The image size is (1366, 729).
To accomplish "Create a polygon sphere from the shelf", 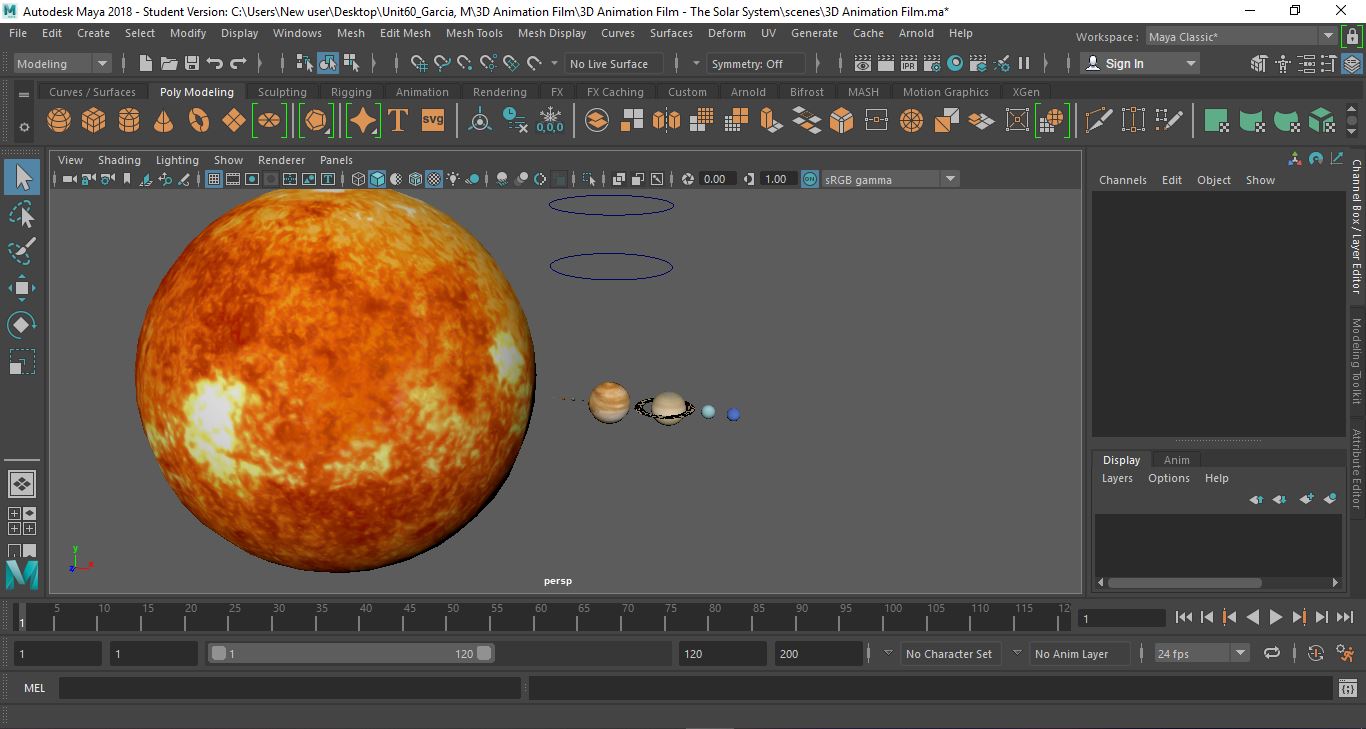I will [x=59, y=121].
